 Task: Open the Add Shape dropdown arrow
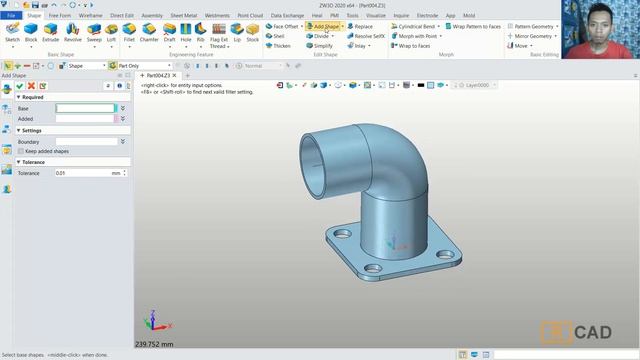tap(342, 27)
